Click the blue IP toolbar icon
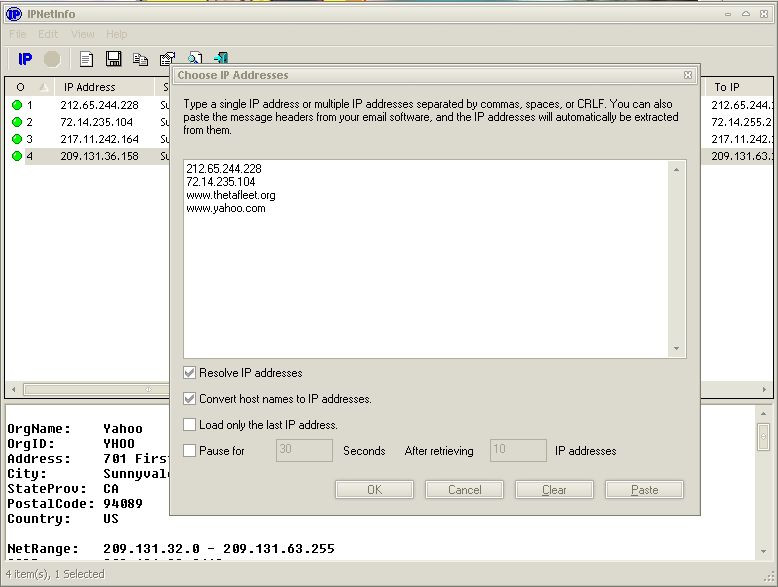Image resolution: width=778 pixels, height=587 pixels. click(25, 59)
